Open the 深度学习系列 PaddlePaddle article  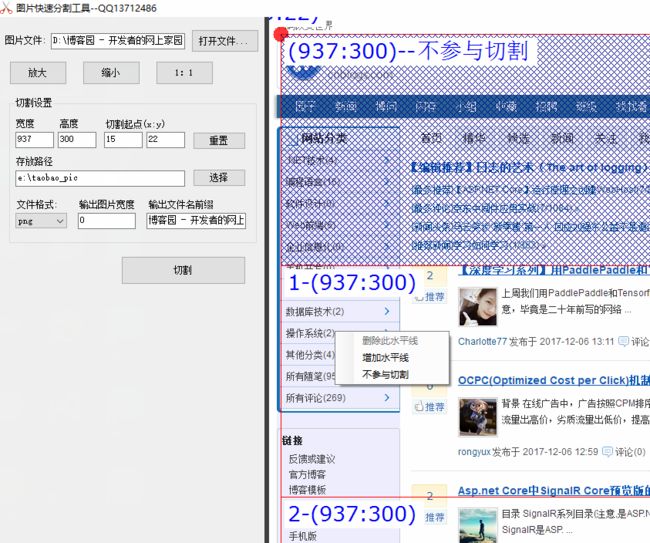coord(554,270)
